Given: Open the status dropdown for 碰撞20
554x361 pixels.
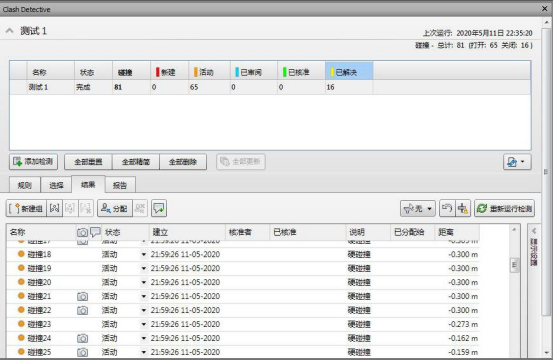Looking at the screenshot, I should click(x=144, y=282).
